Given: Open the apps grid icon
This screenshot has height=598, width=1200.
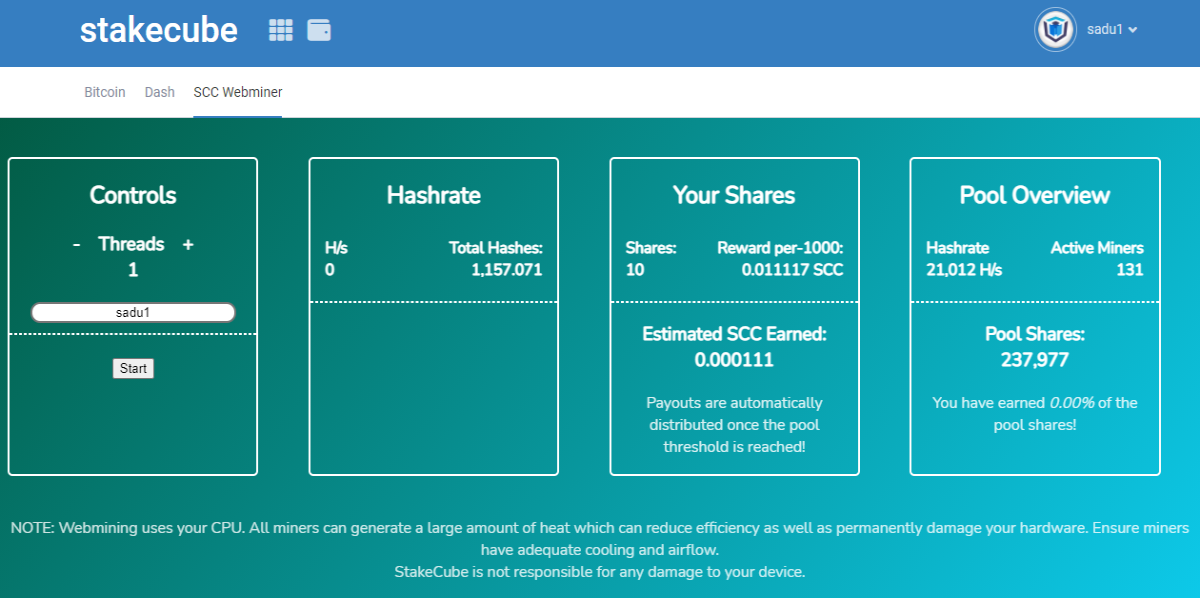Looking at the screenshot, I should [281, 30].
